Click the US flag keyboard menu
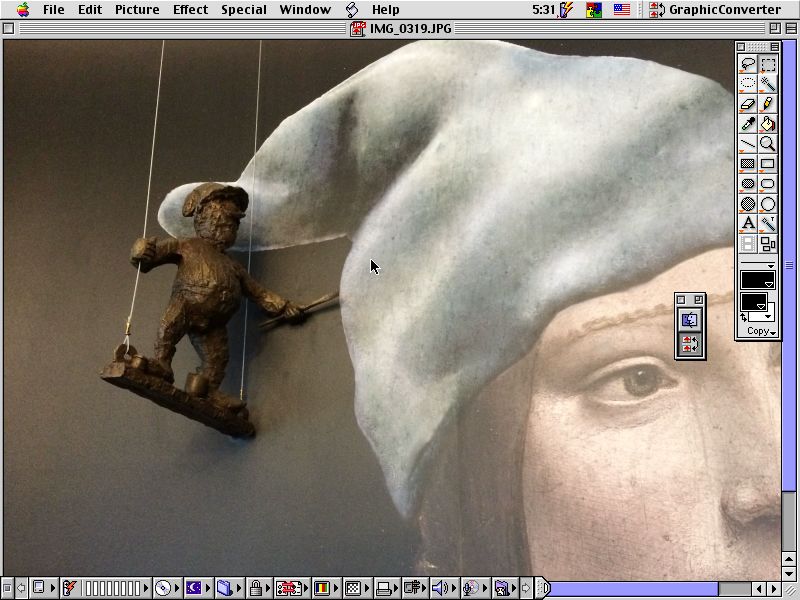 coord(621,9)
